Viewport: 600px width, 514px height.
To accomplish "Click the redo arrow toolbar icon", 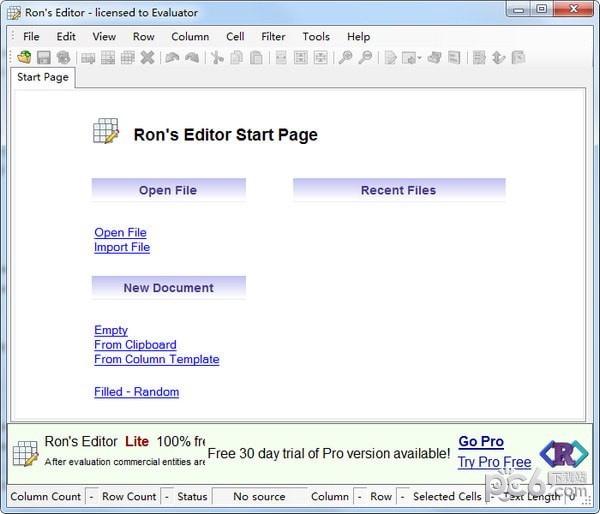I will click(192, 58).
